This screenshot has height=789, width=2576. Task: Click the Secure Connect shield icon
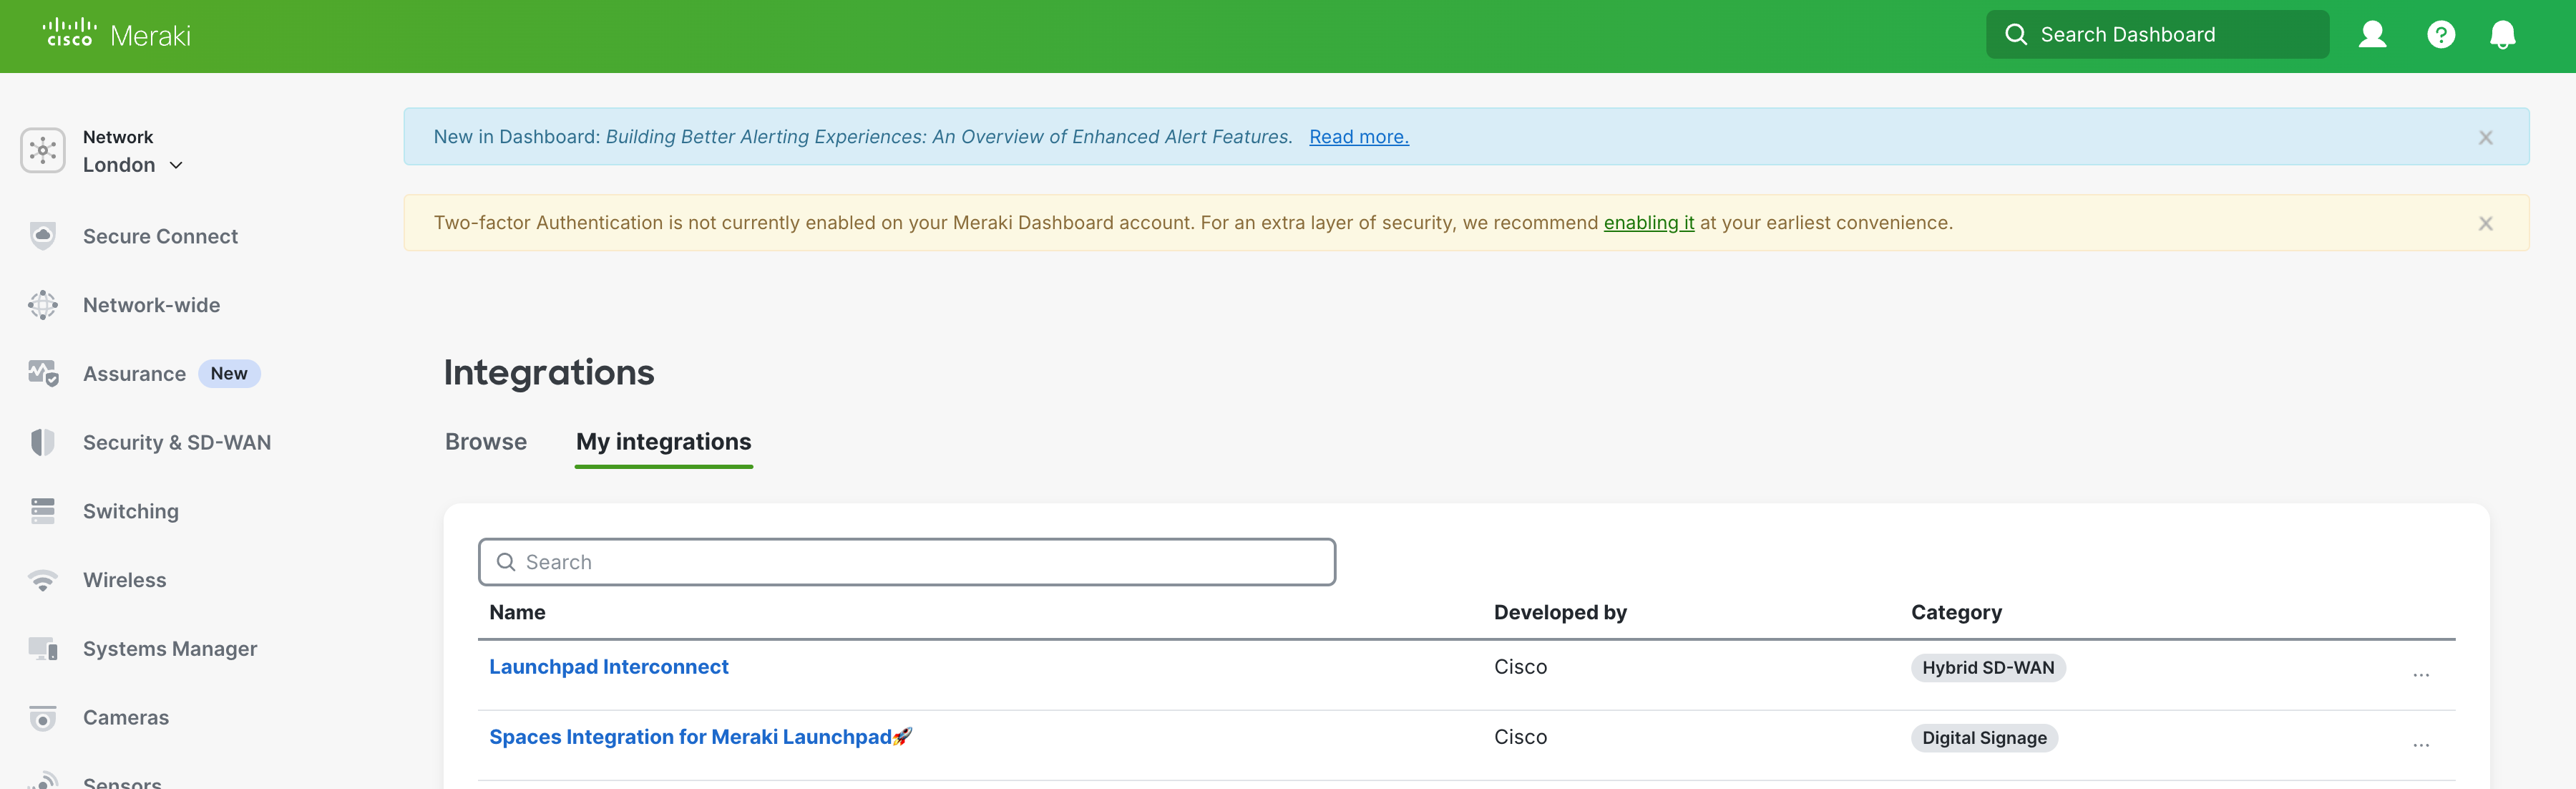(x=43, y=236)
